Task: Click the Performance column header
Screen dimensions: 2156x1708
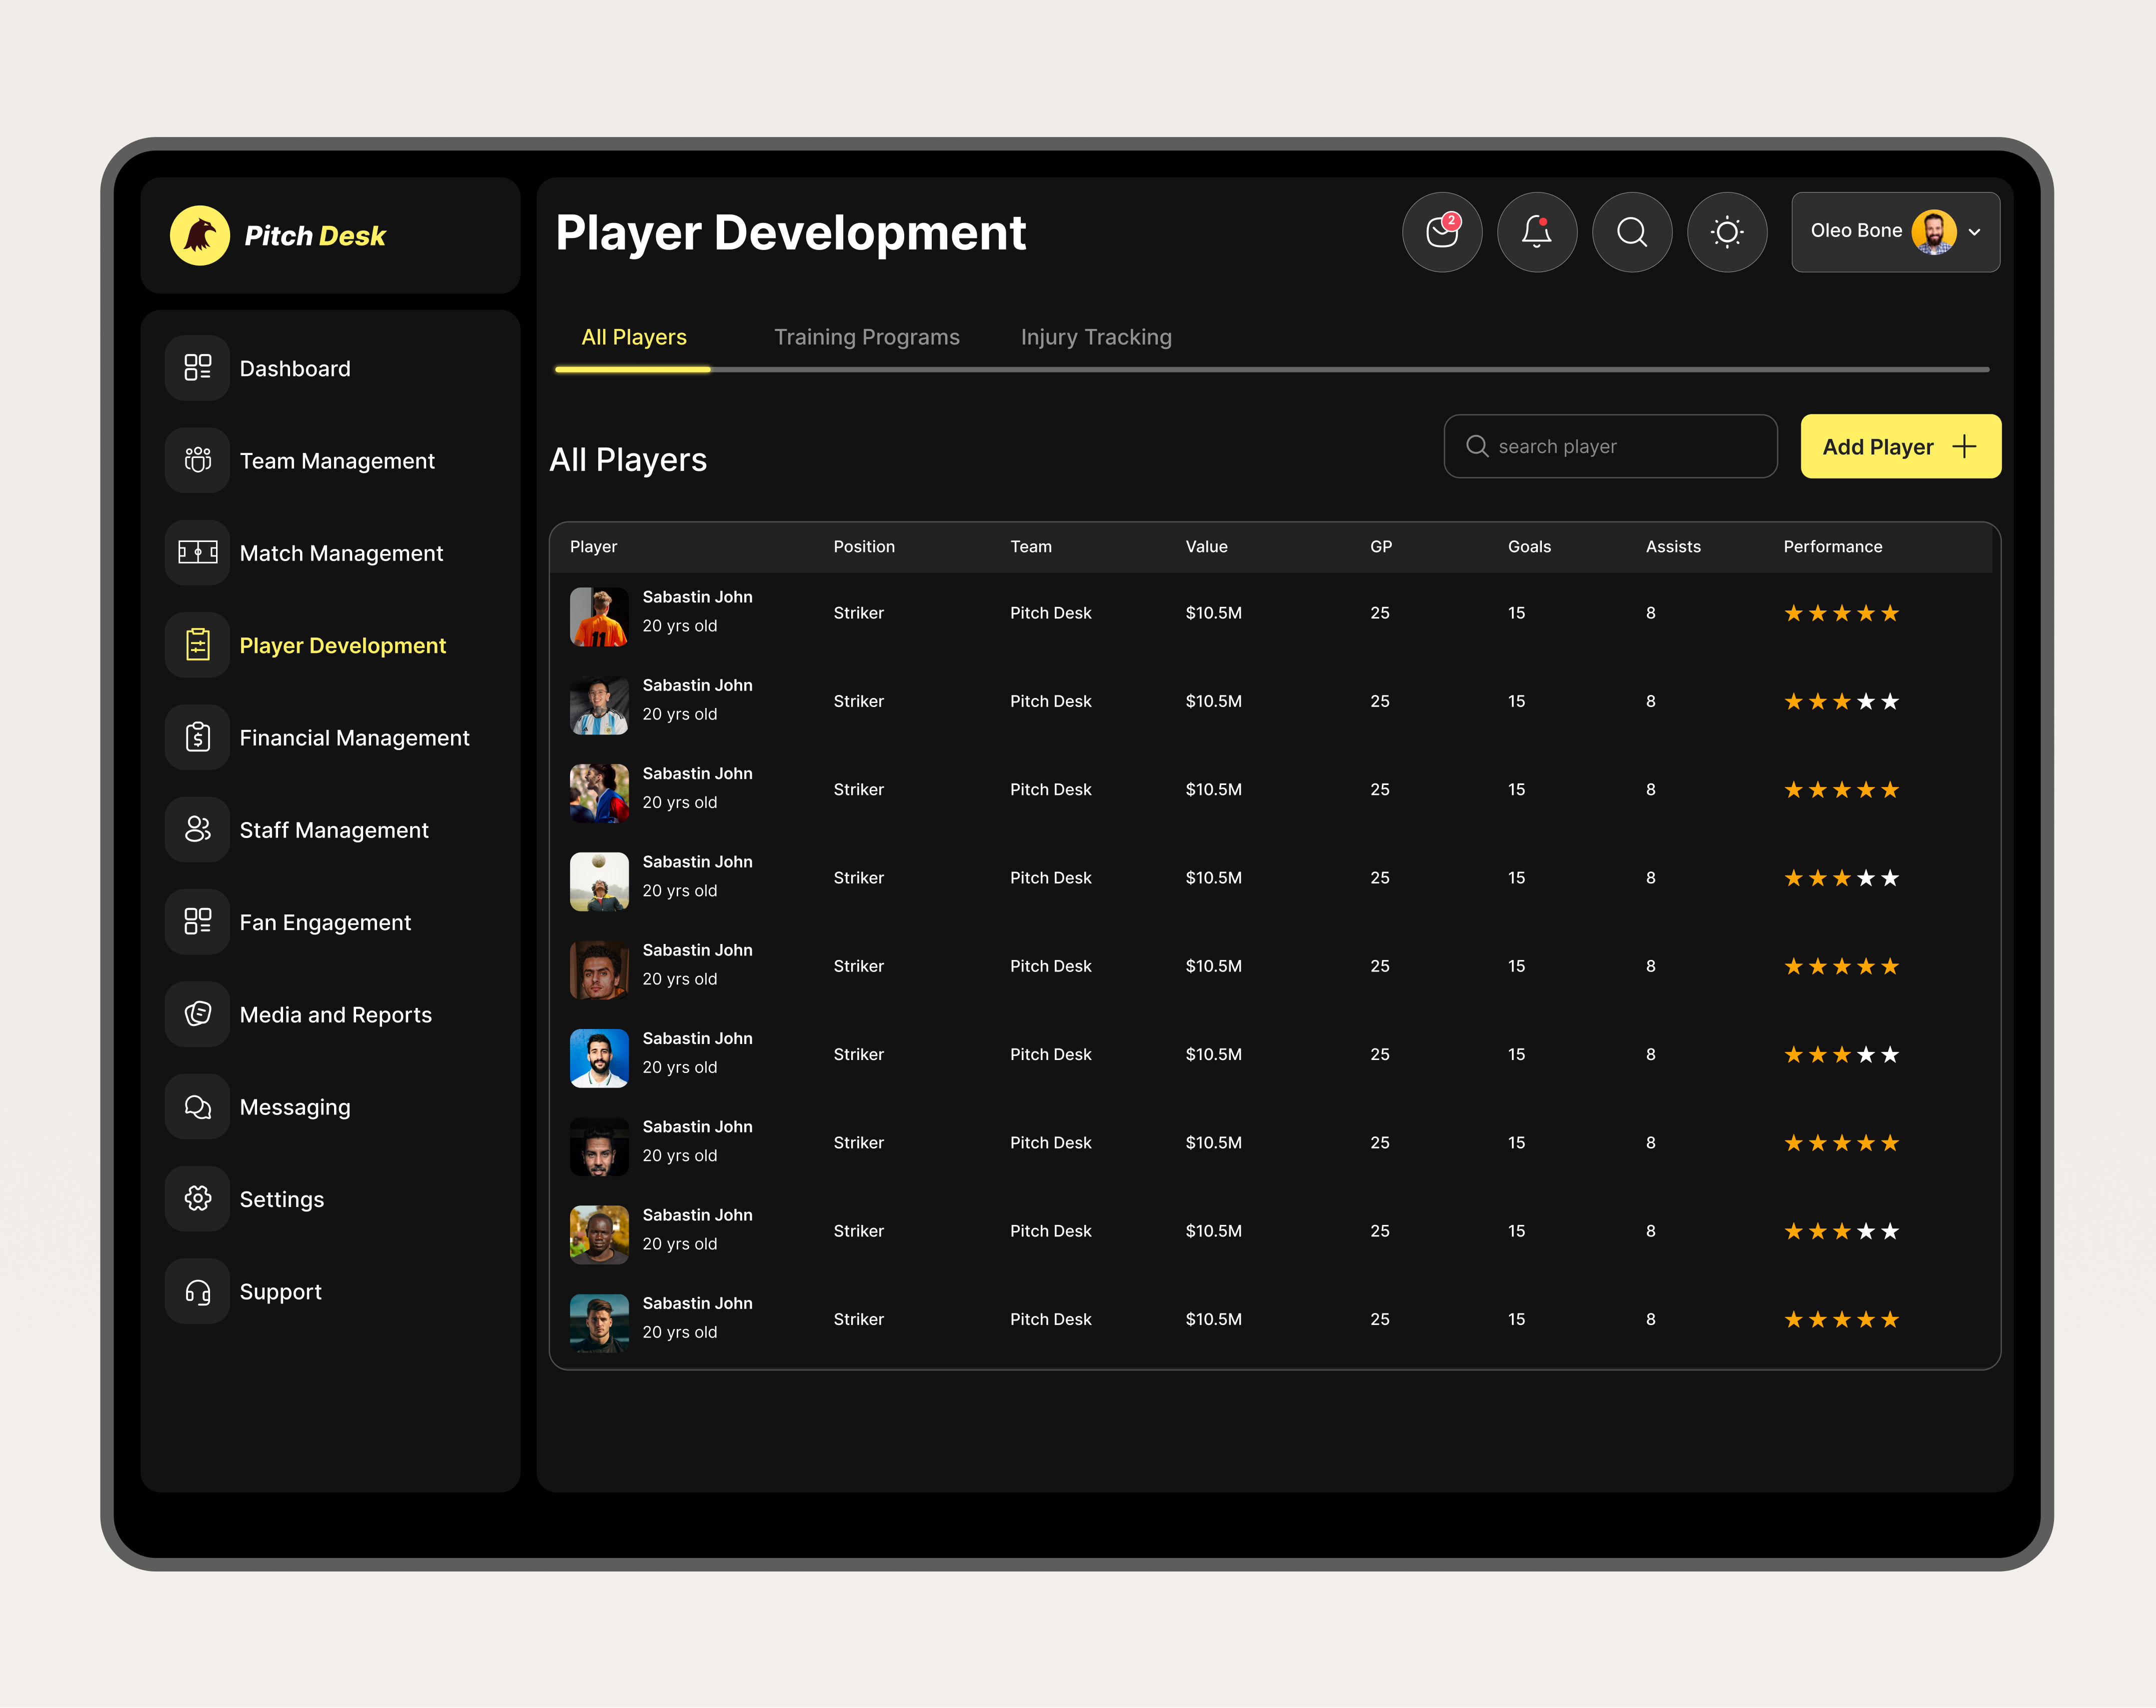Action: (1832, 547)
